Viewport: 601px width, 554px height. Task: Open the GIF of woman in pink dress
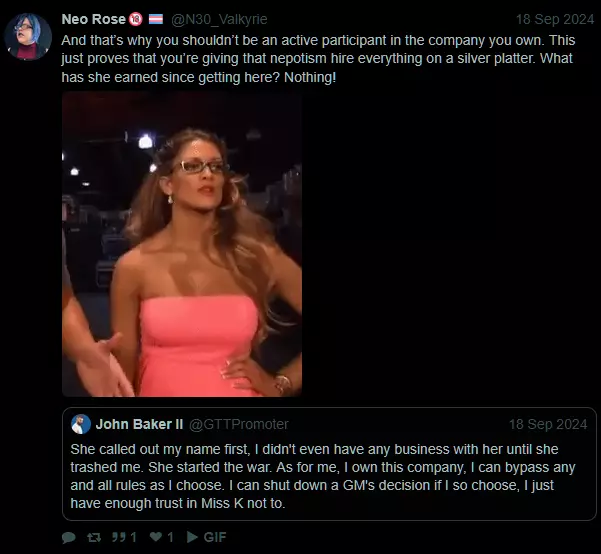click(181, 244)
